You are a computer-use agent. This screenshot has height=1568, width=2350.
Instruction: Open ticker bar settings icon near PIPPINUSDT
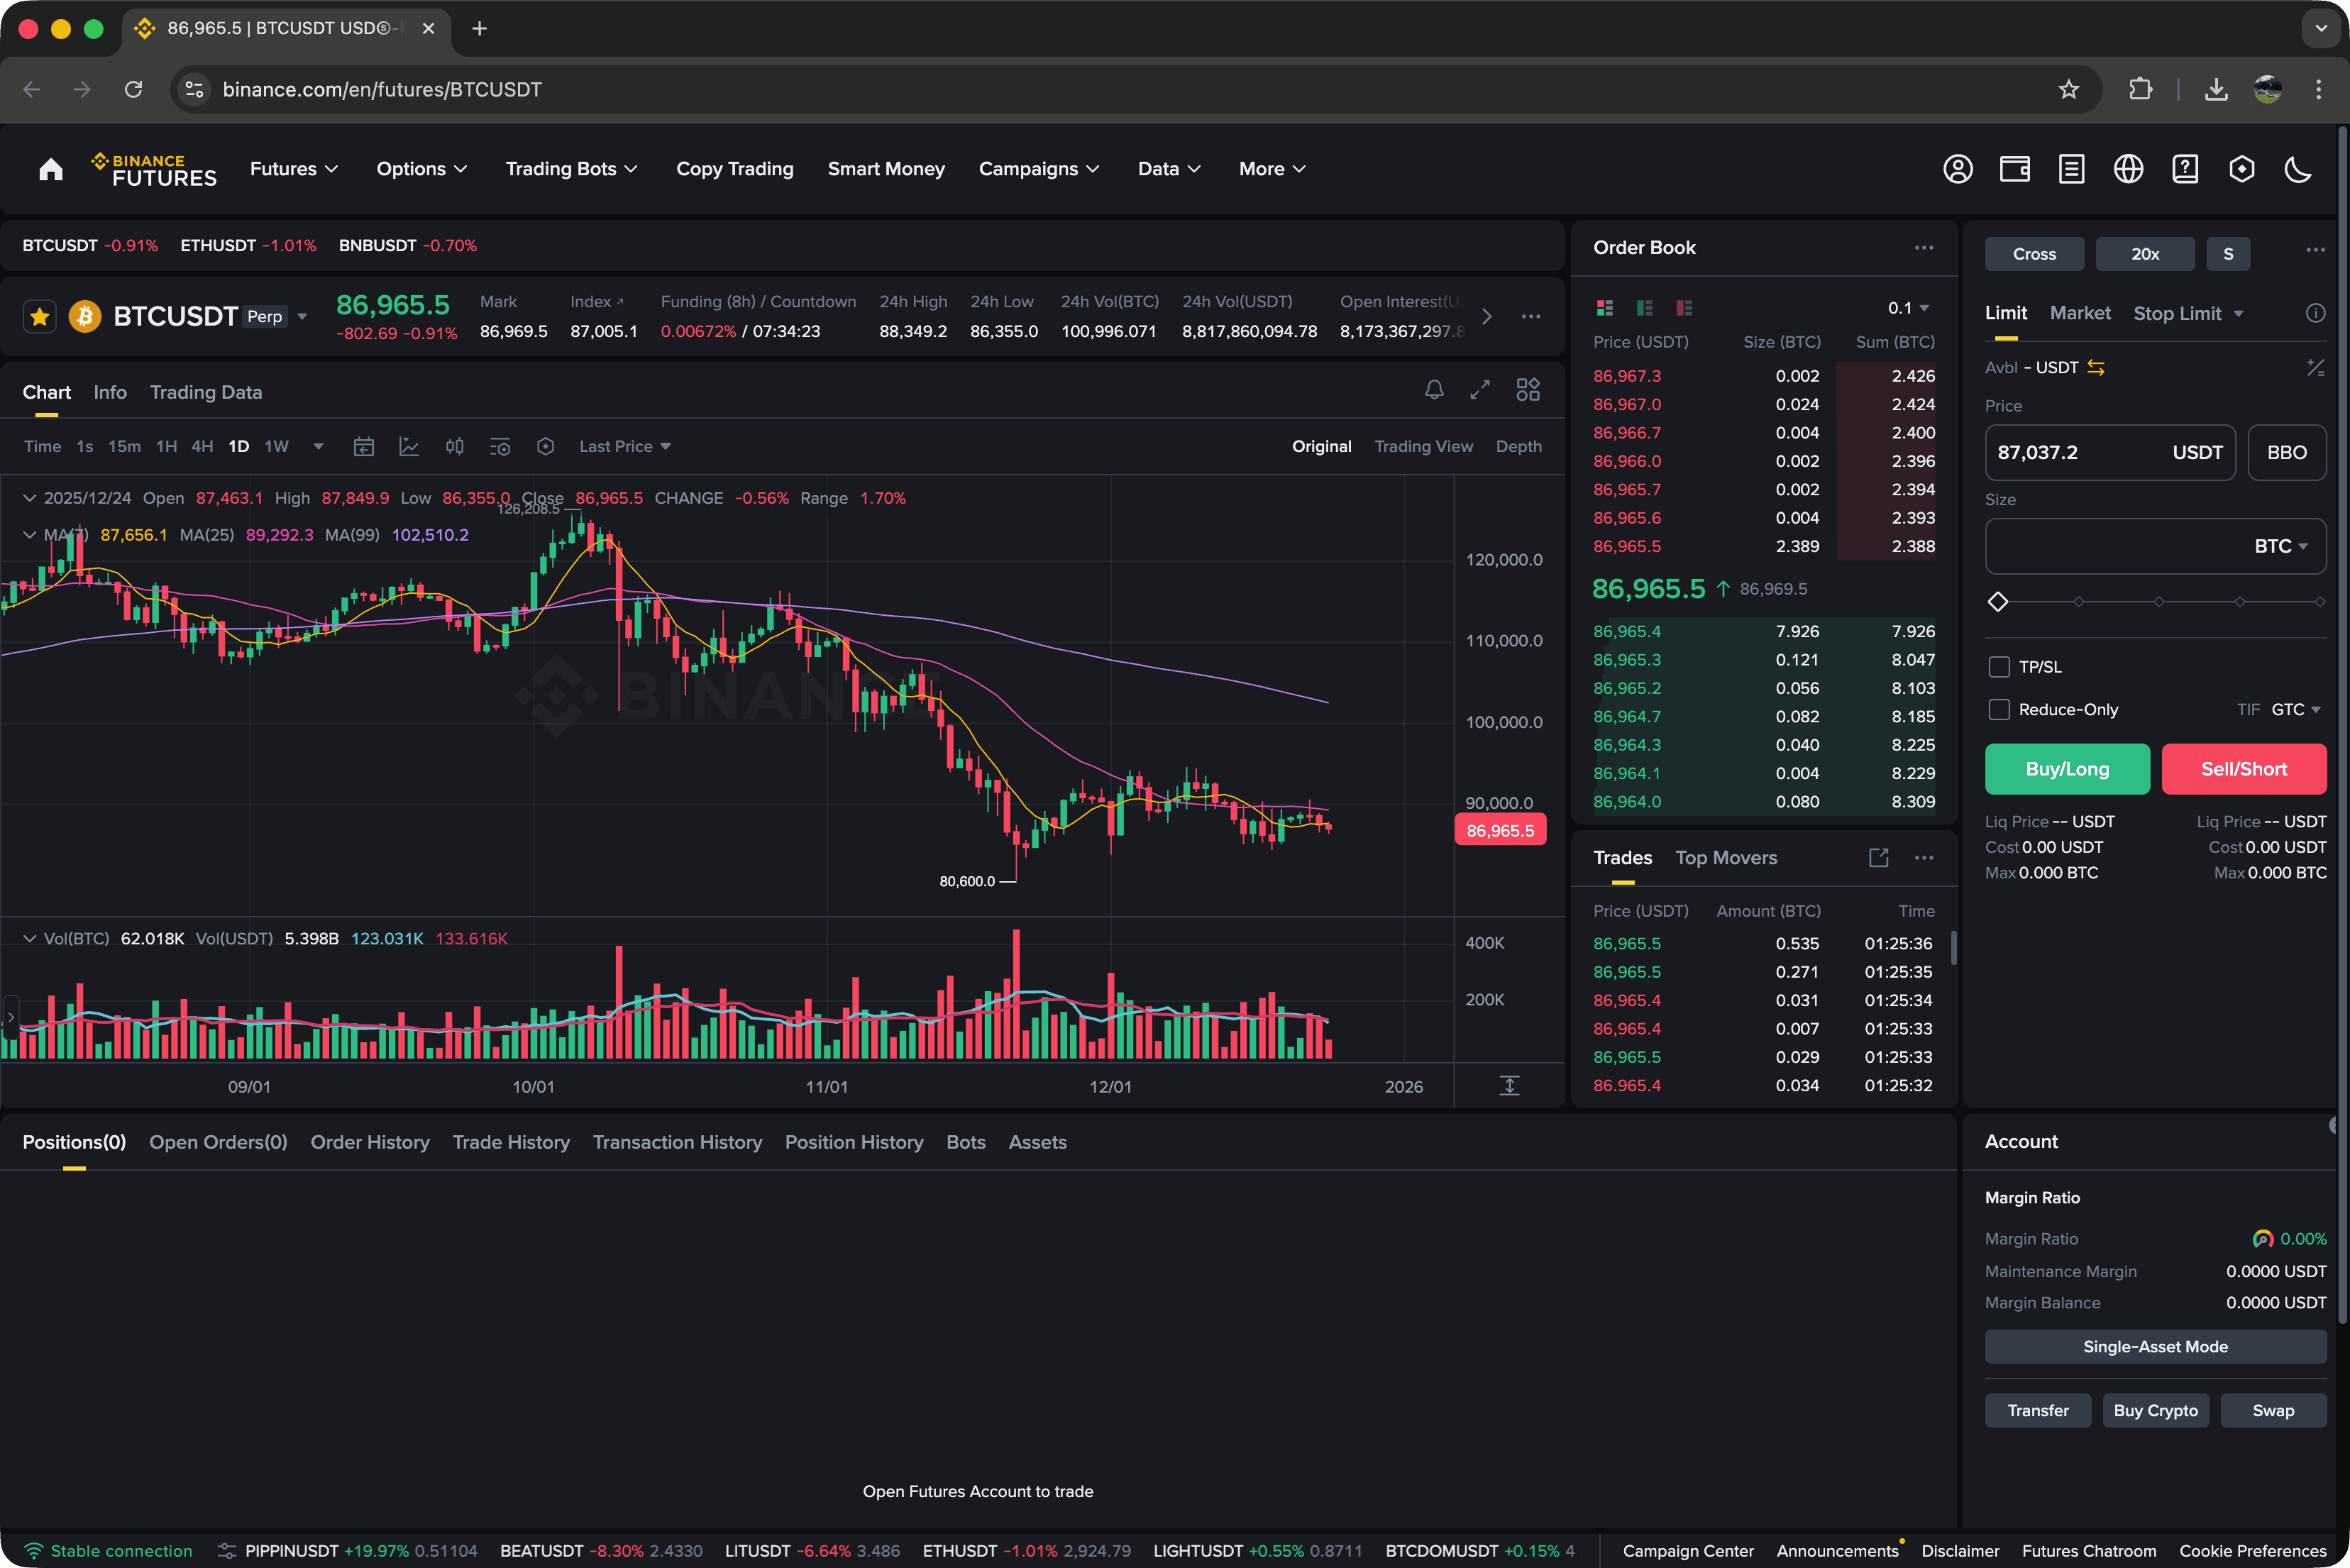tap(227, 1551)
